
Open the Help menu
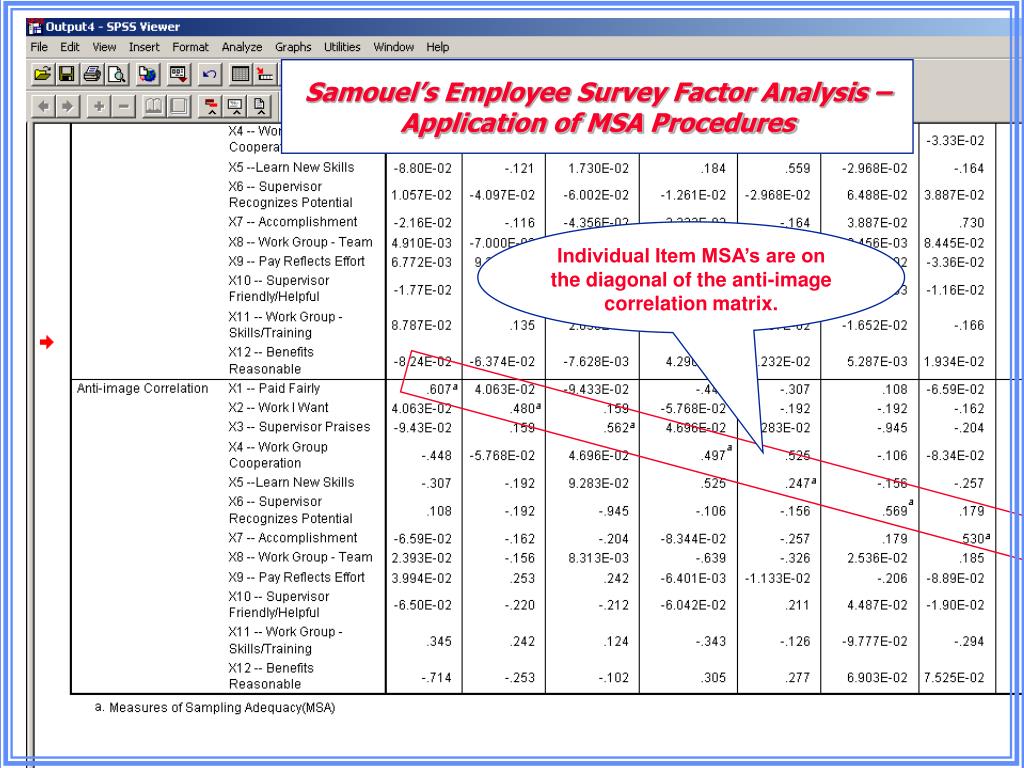438,47
